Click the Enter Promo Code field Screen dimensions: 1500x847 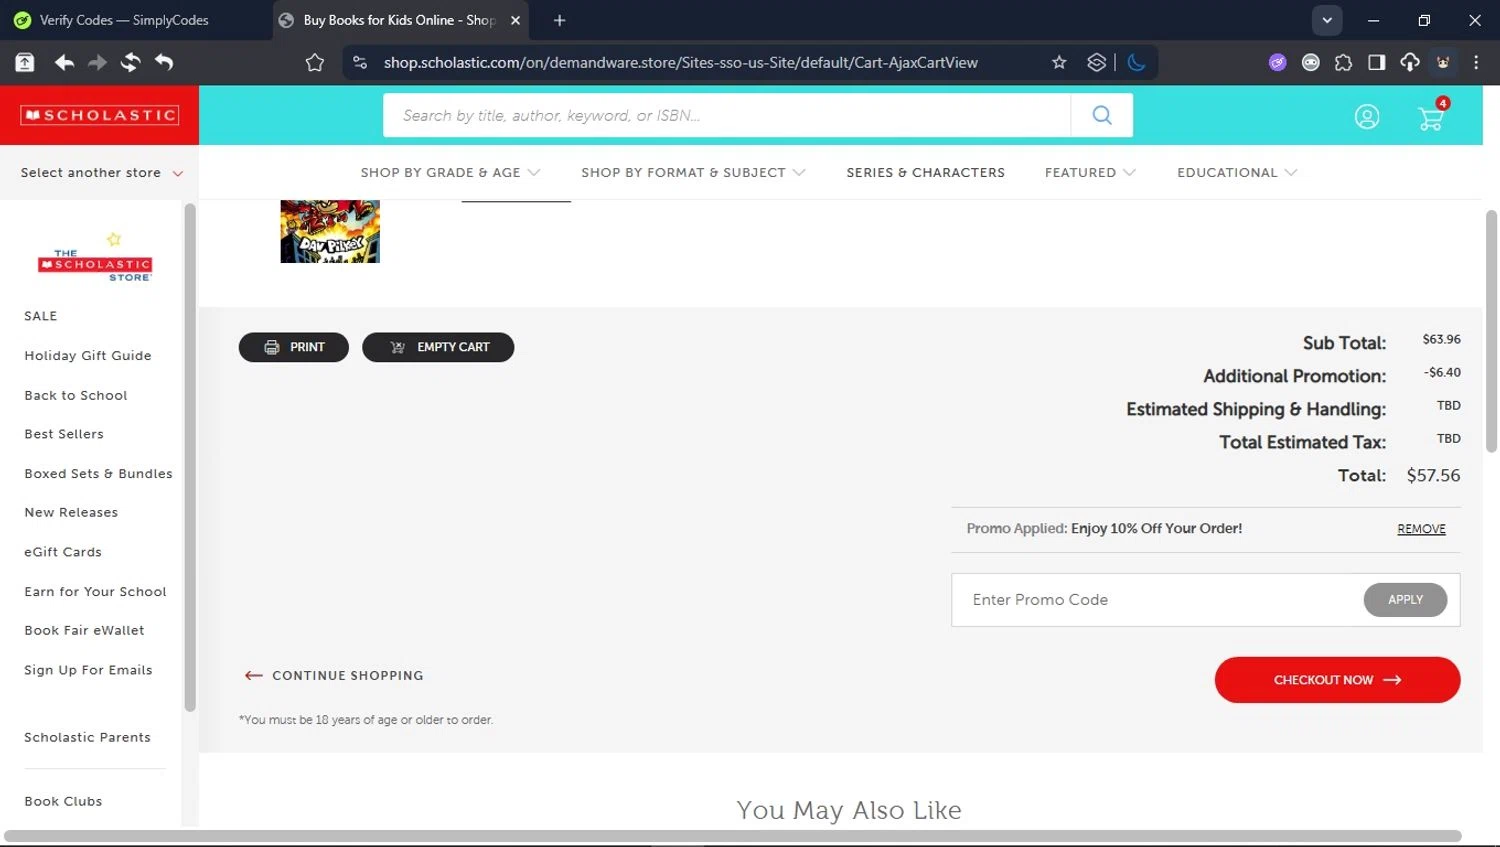click(x=1157, y=600)
